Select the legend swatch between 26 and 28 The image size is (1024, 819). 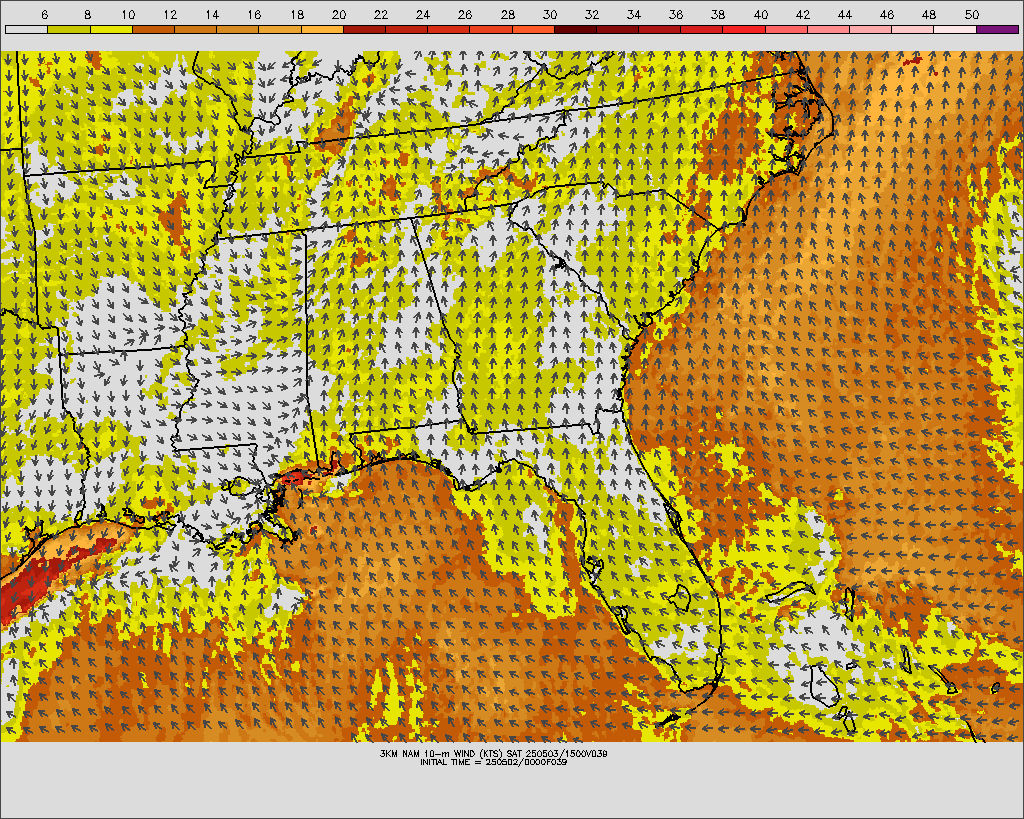click(x=491, y=29)
